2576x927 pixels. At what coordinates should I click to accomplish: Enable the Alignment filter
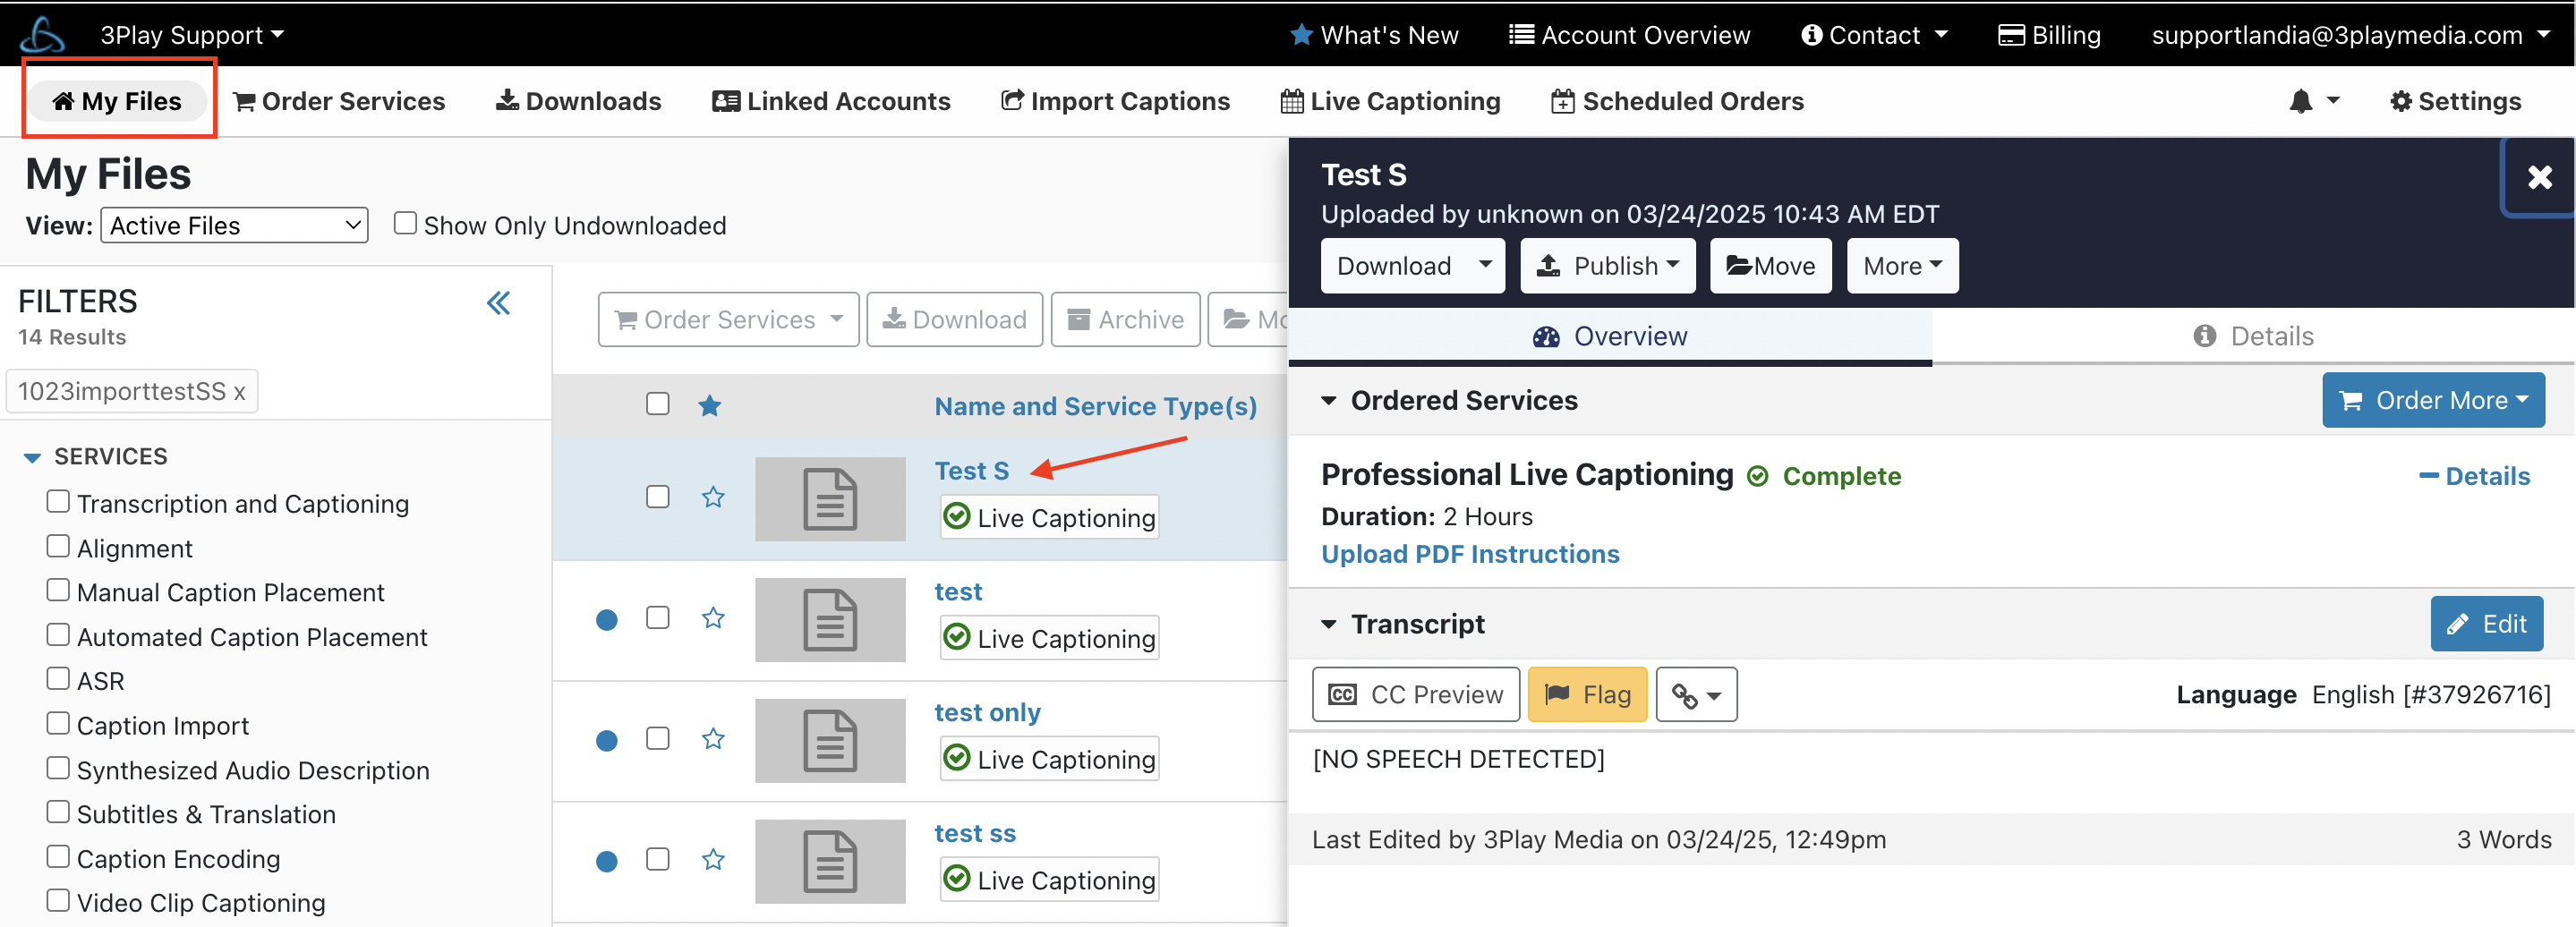pos(58,546)
